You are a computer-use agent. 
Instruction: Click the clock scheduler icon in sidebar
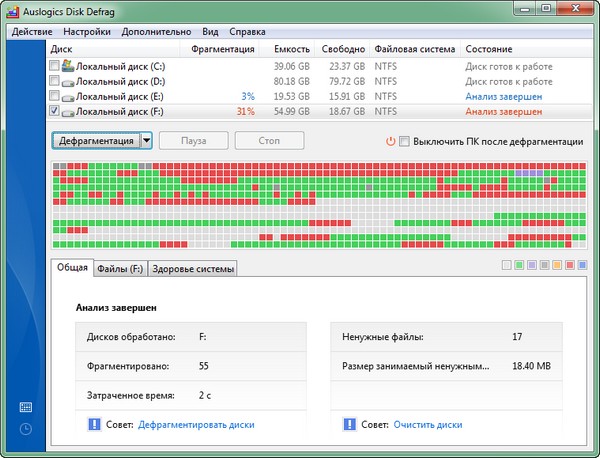click(25, 429)
